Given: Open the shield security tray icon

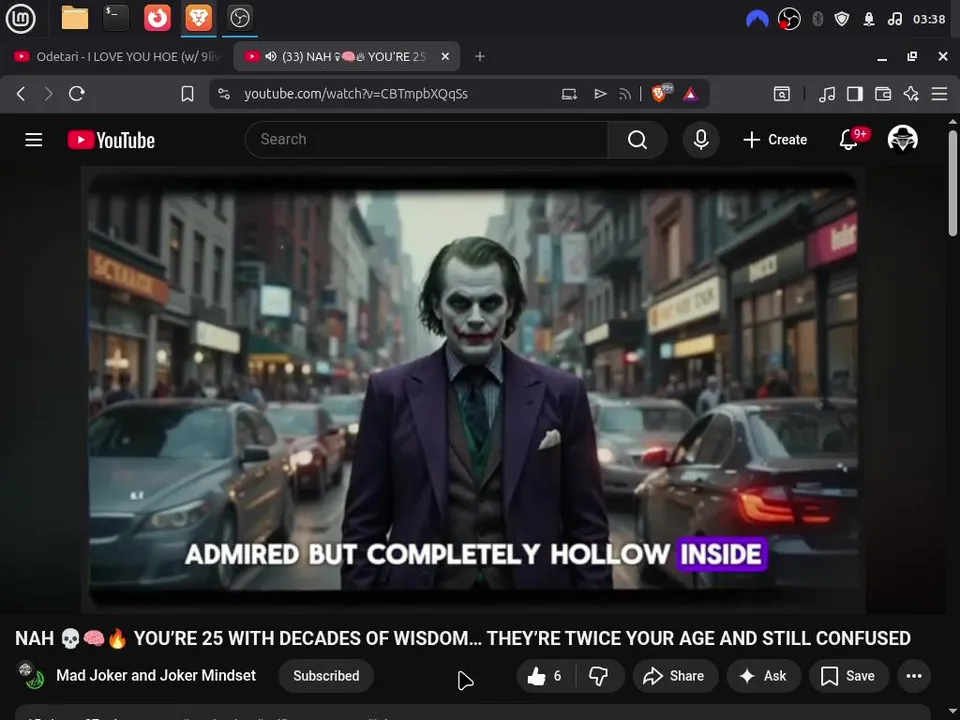Looking at the screenshot, I should pyautogui.click(x=842, y=20).
